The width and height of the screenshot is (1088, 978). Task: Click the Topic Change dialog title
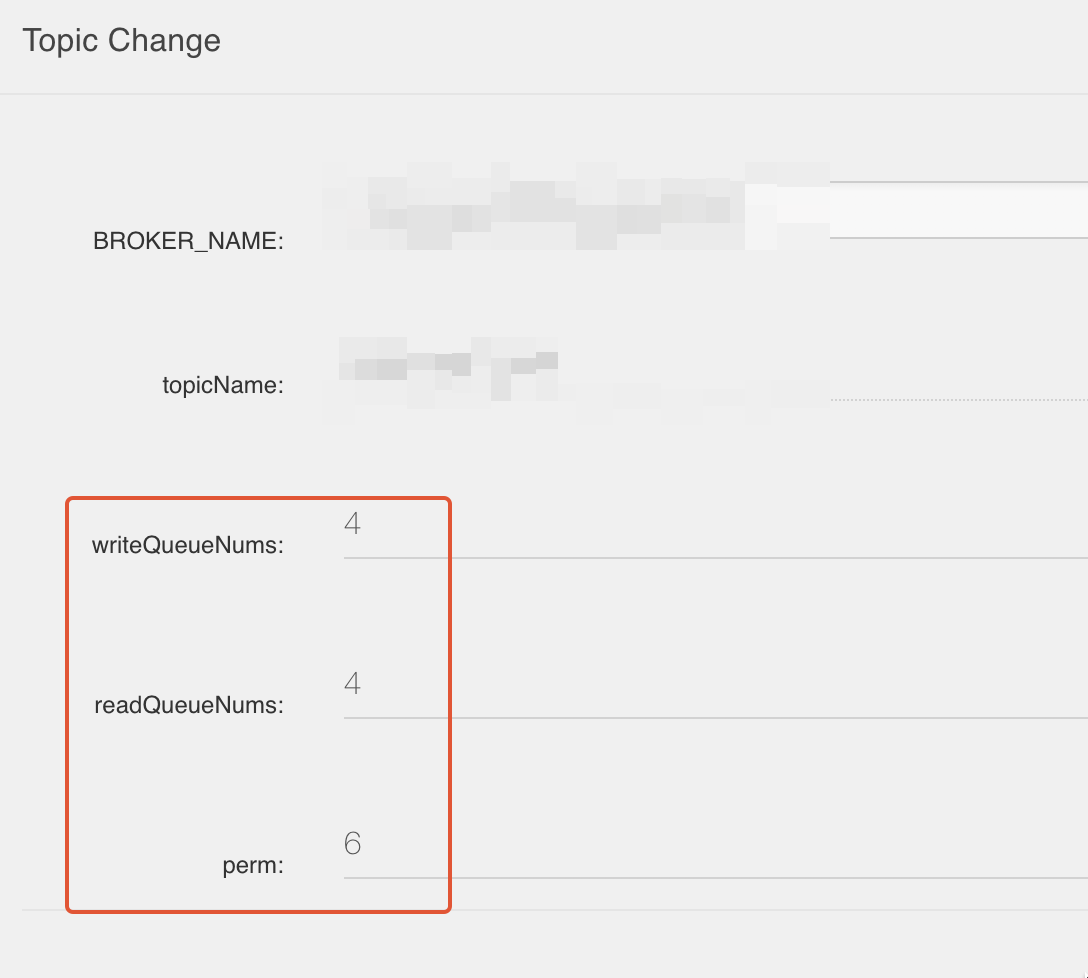121,40
